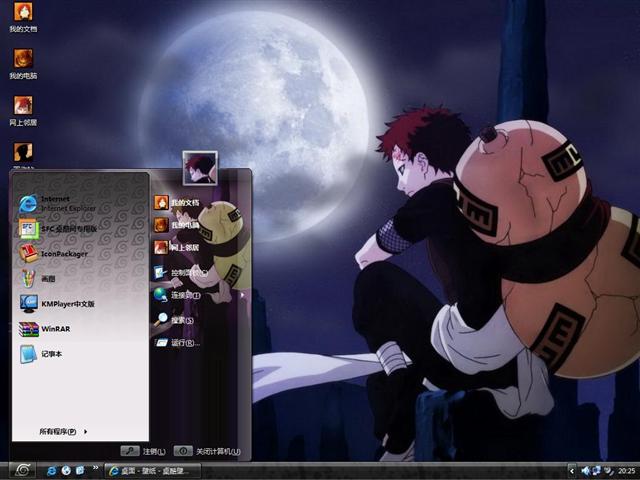This screenshot has height=480, width=640.
Task: Open 我的文档 desktop icon
Action: tap(23, 16)
